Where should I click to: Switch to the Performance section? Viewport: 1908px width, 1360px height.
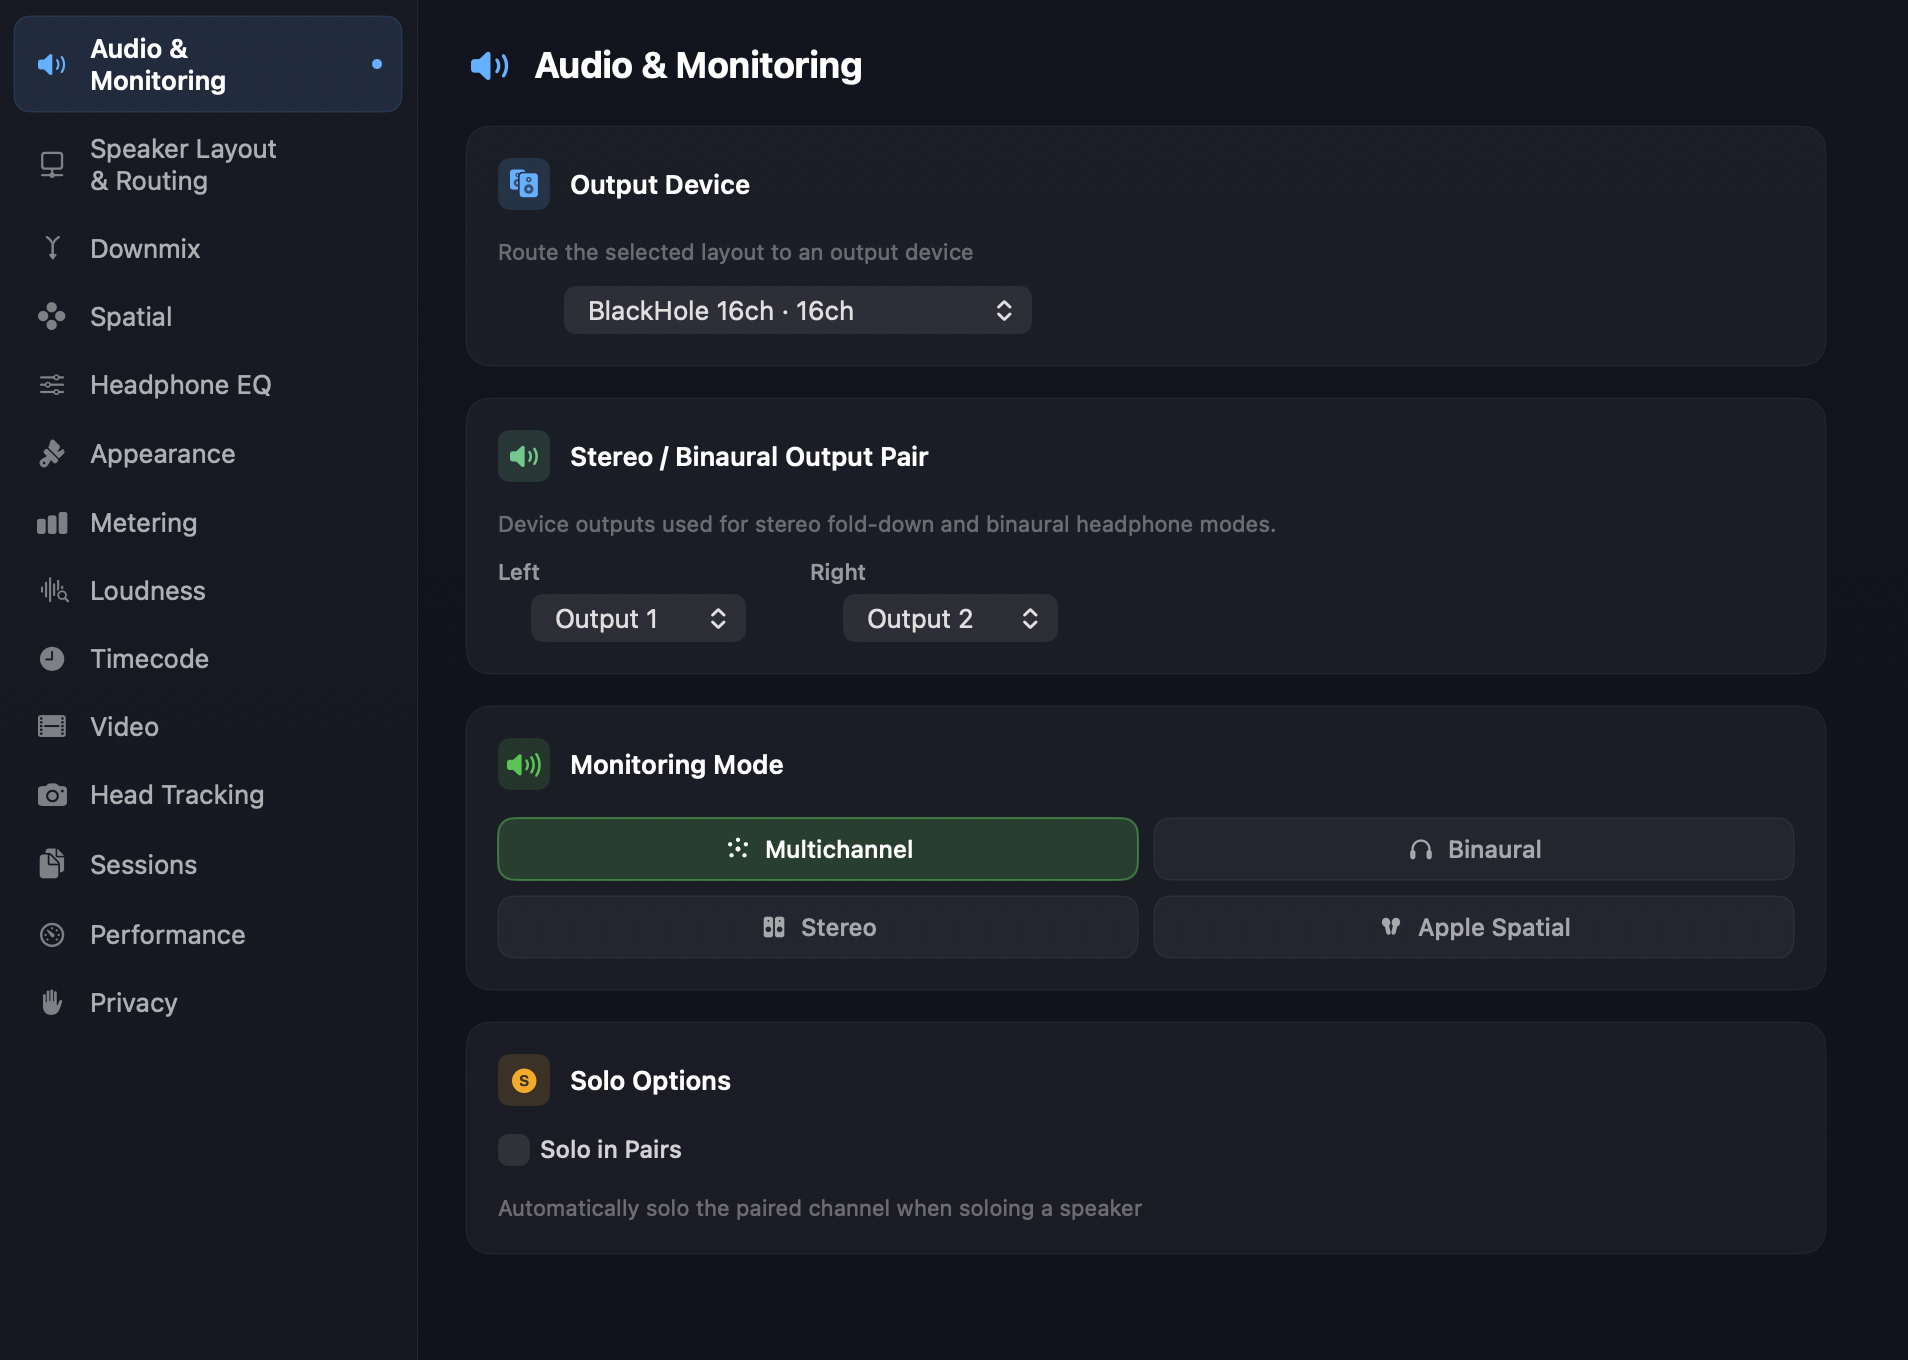208,935
